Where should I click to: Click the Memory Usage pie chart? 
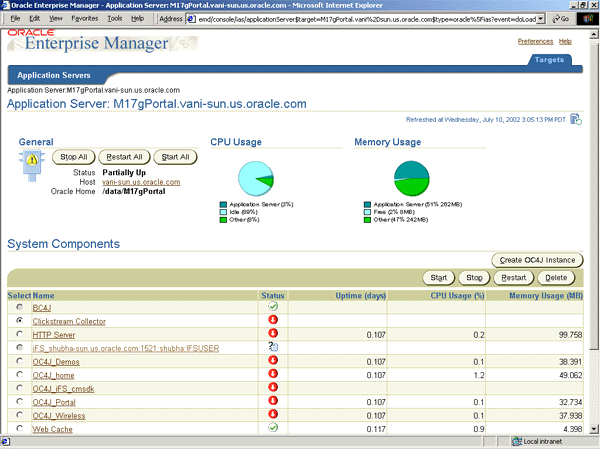pos(412,179)
